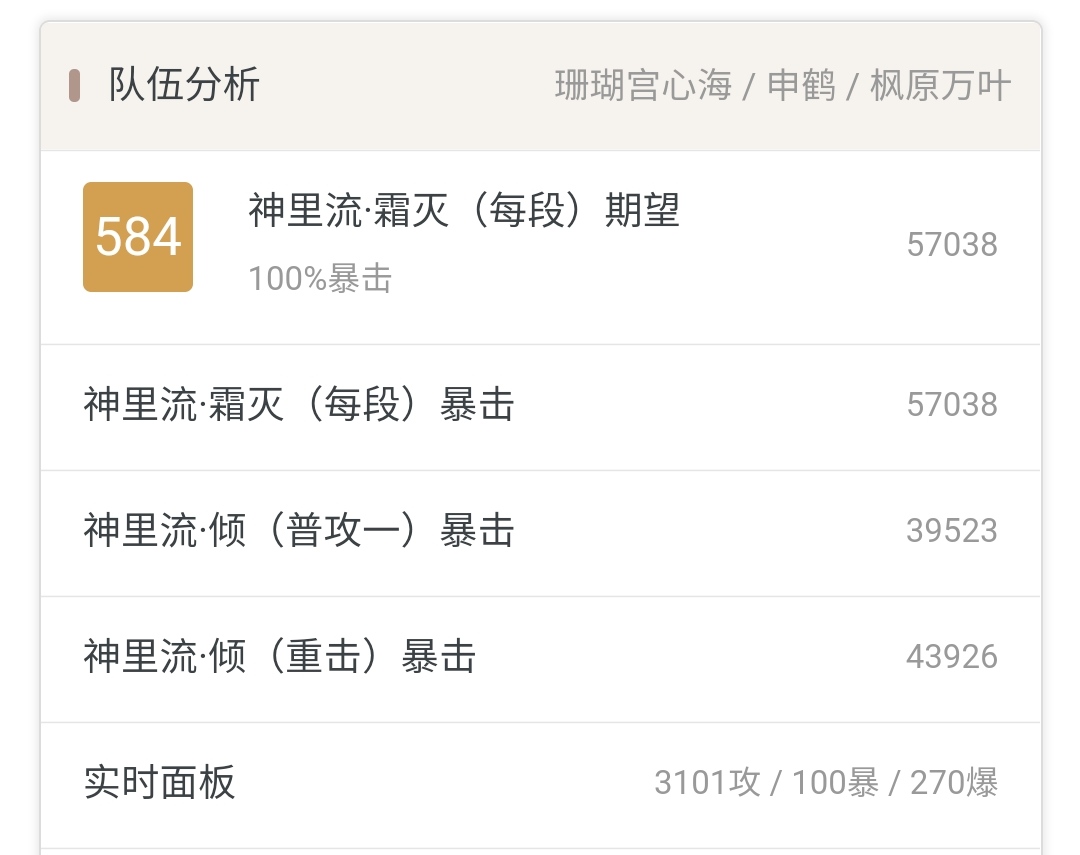Select the 队伍分析 section title
This screenshot has height=855, width=1080.
[184, 85]
